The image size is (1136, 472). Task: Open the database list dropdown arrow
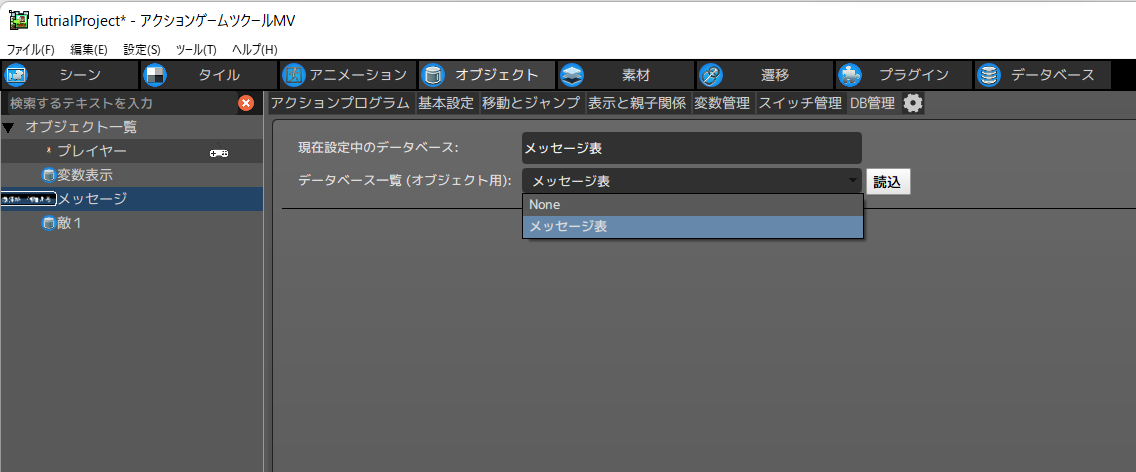852,181
